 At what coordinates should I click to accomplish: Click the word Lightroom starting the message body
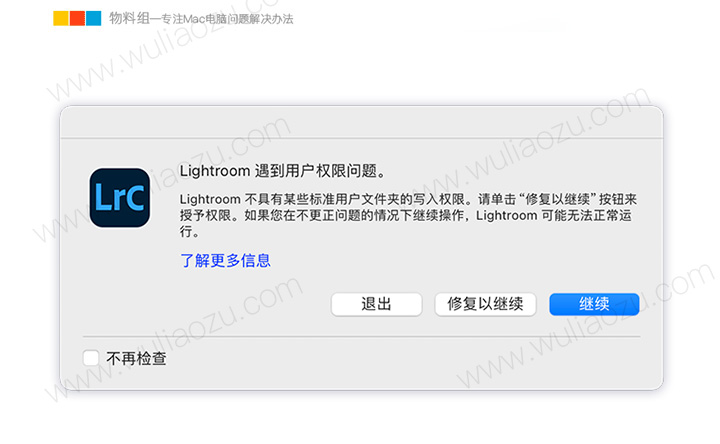(x=210, y=199)
